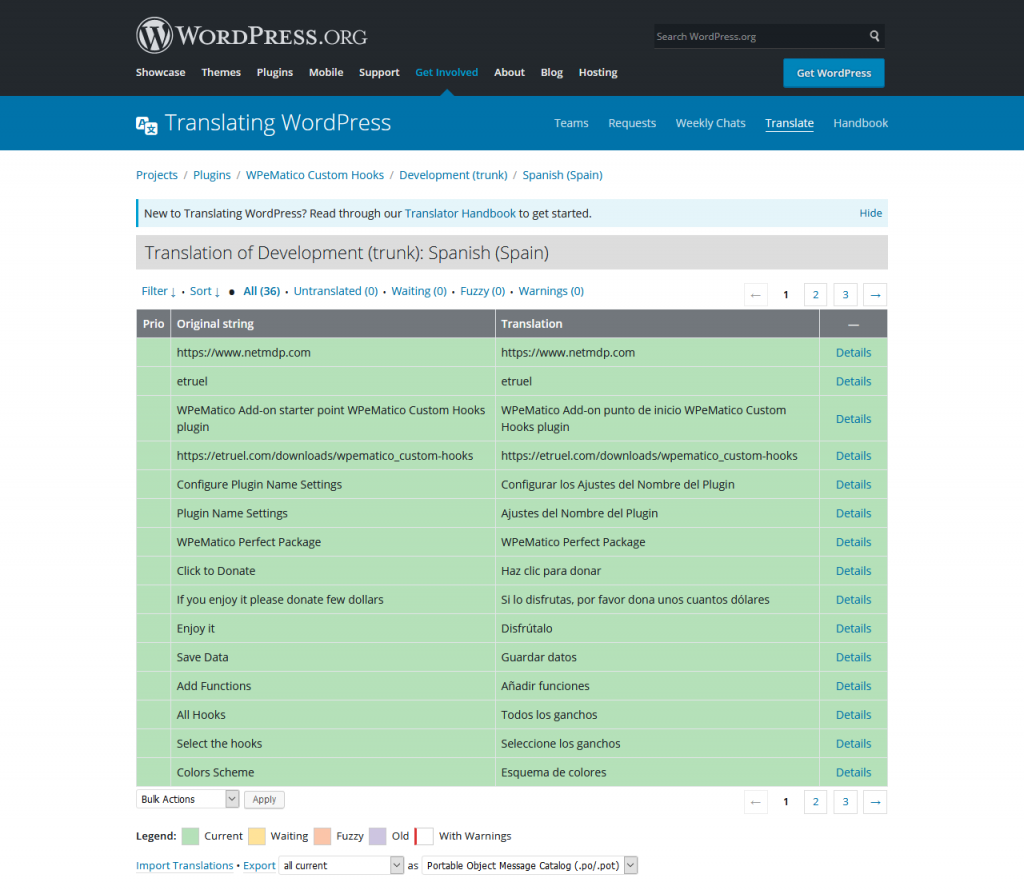
Task: Click the search magnifier icon
Action: coord(874,36)
